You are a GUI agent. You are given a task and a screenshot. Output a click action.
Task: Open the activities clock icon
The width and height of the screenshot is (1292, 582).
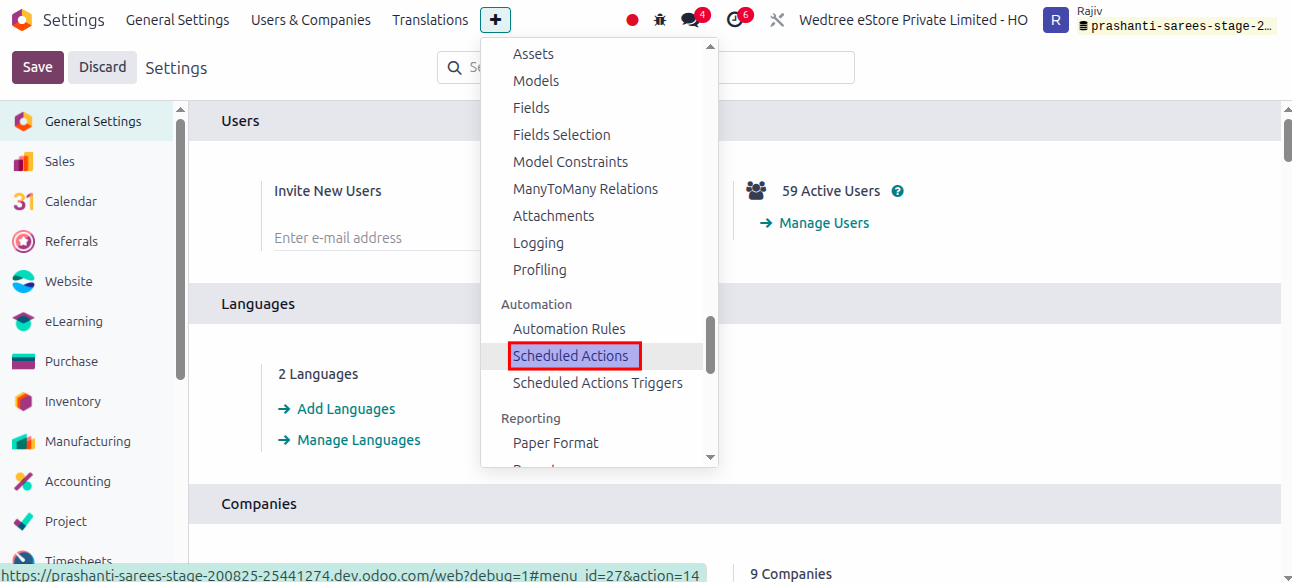(735, 20)
